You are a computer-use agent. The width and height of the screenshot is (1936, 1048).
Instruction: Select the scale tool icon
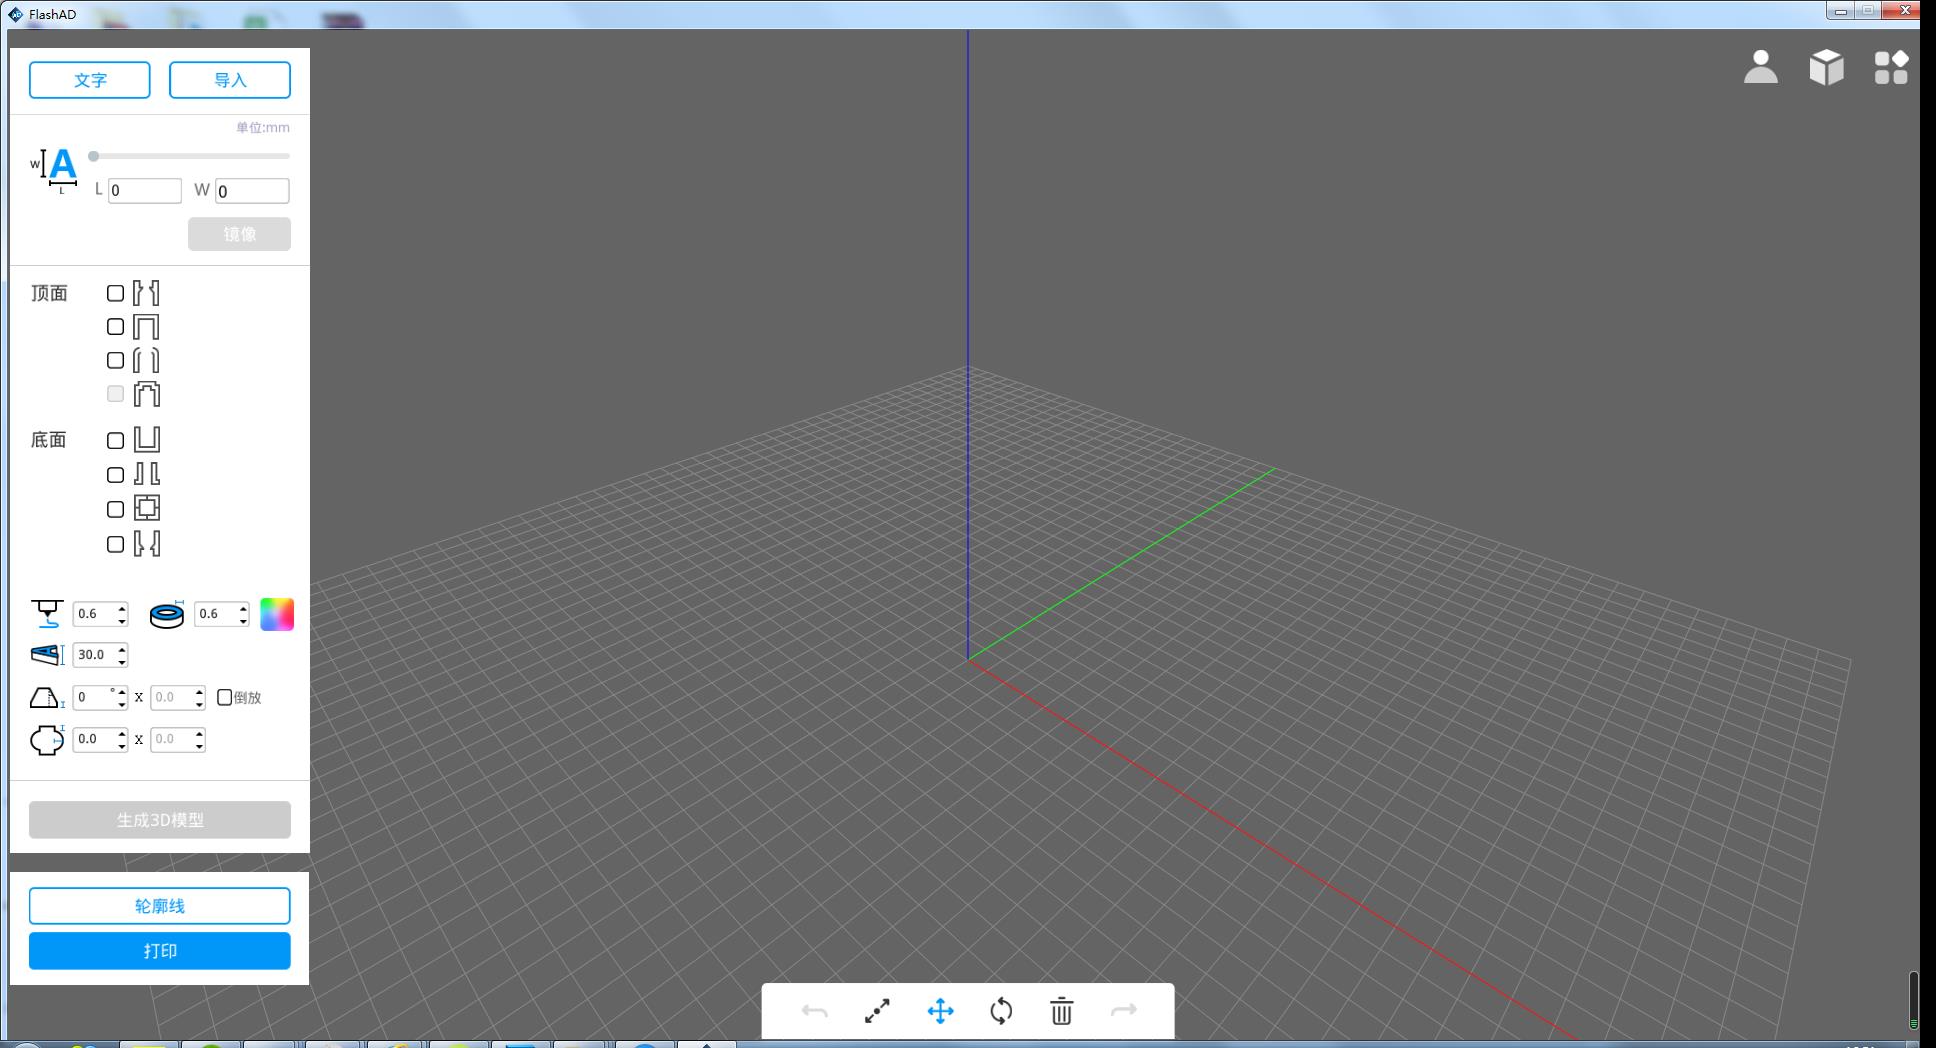[877, 1011]
